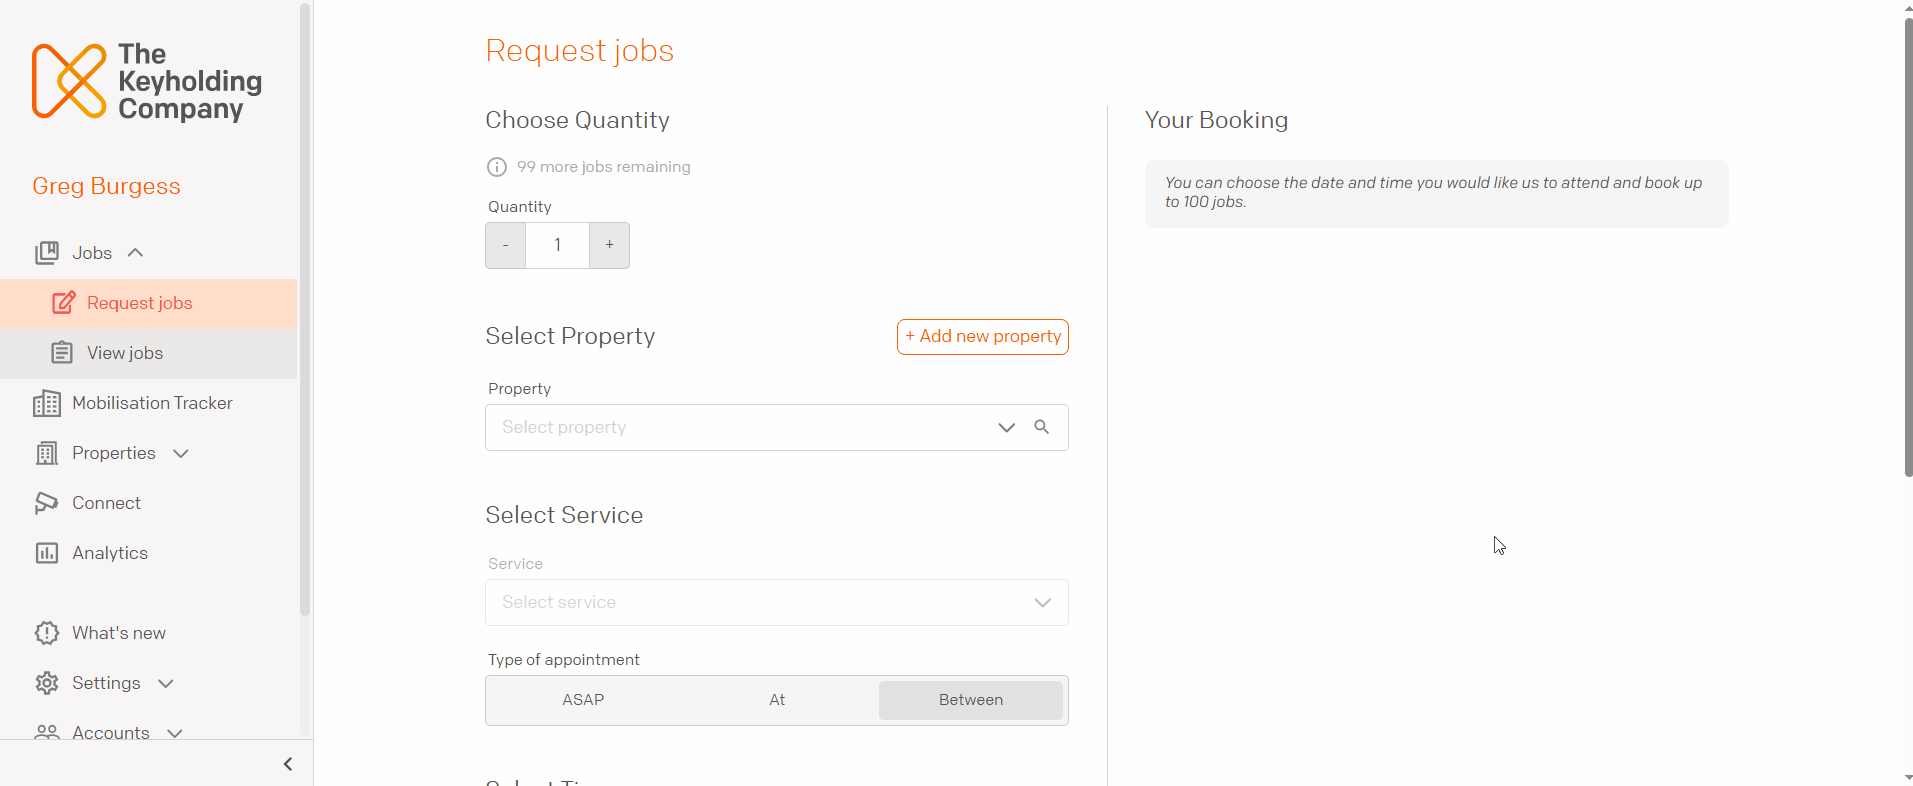Click the Analytics chart icon
The height and width of the screenshot is (786, 1913).
tap(47, 553)
